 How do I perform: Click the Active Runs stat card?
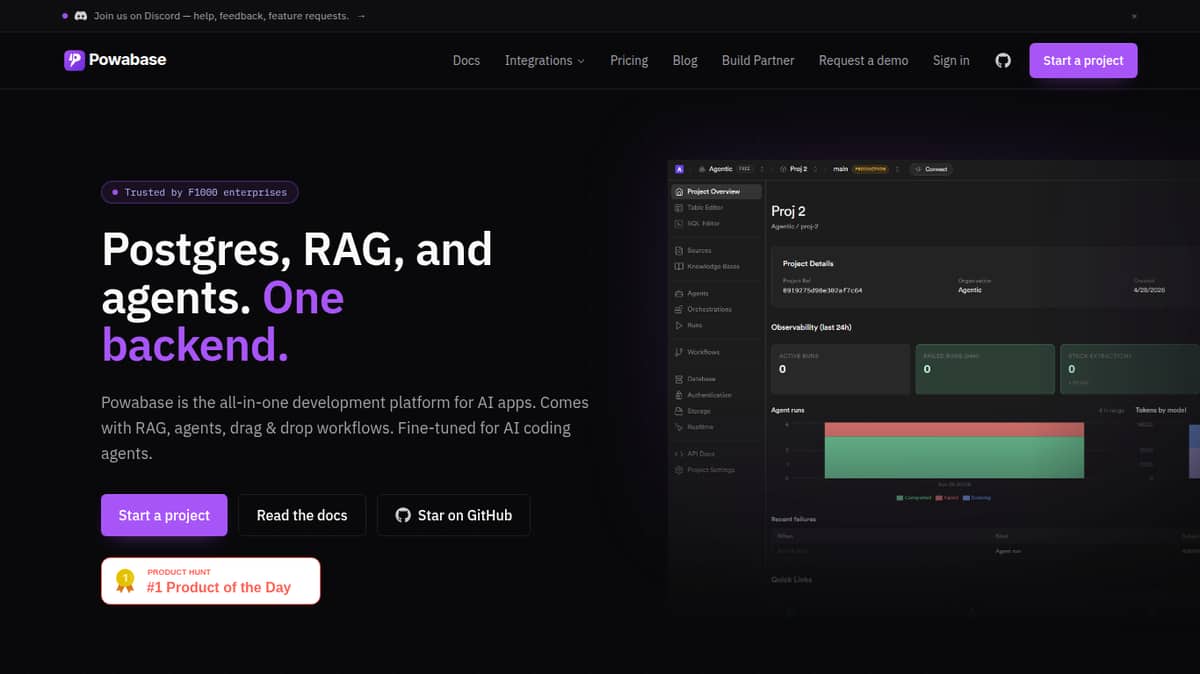point(840,367)
